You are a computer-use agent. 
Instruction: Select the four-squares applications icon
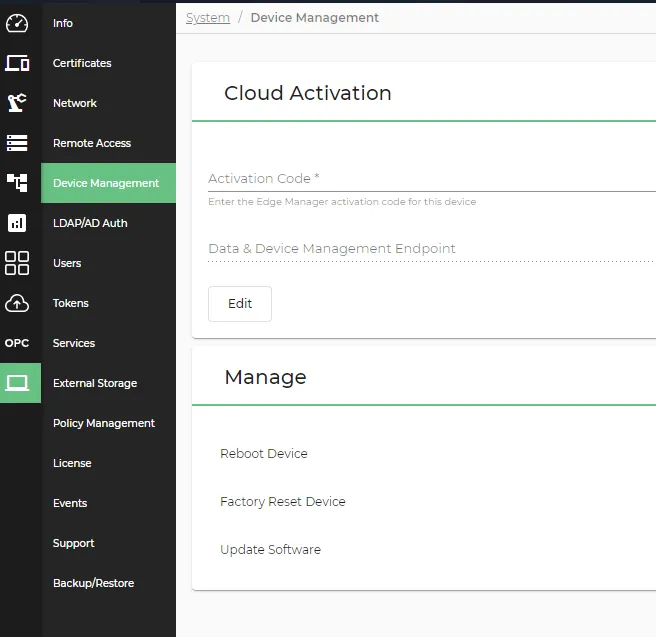click(x=17, y=263)
